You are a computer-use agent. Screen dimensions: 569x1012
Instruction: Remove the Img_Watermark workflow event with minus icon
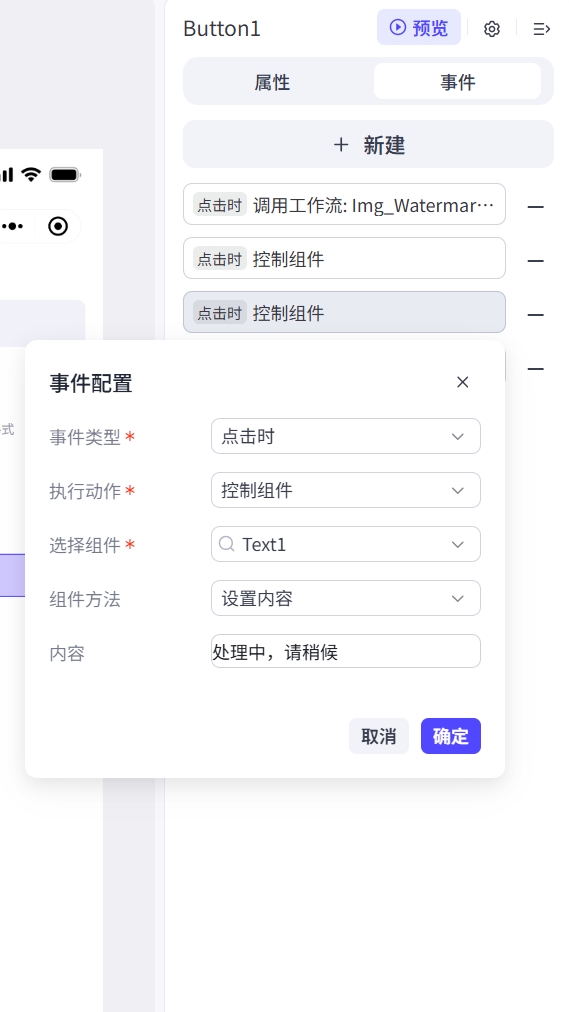coord(535,207)
